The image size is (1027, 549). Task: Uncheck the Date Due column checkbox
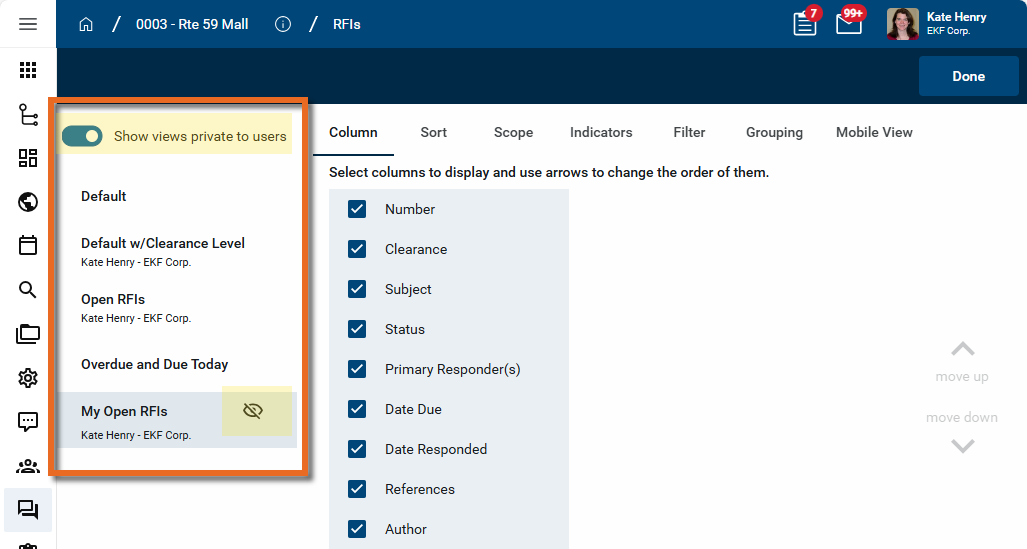357,409
